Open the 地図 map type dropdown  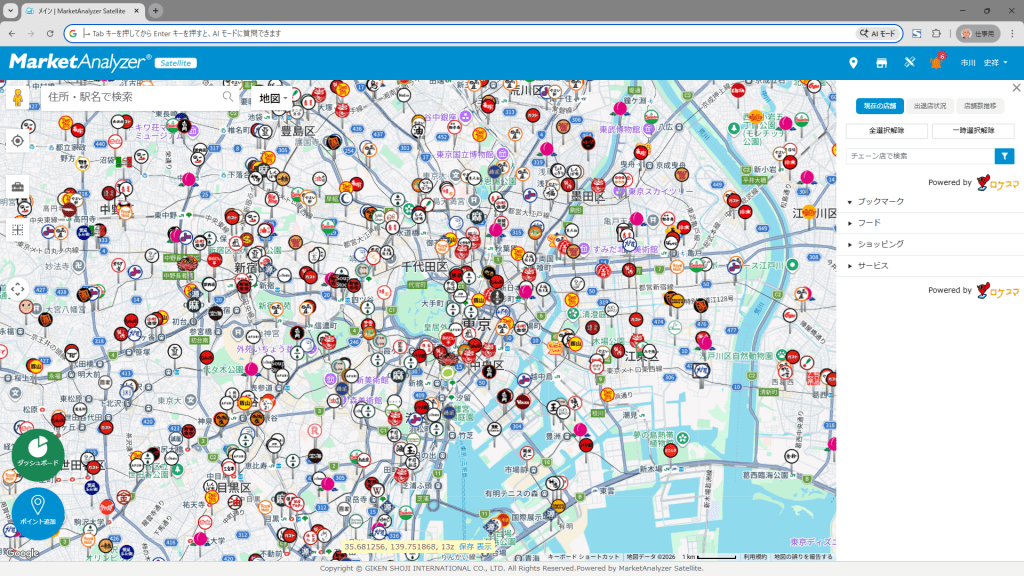pyautogui.click(x=273, y=98)
